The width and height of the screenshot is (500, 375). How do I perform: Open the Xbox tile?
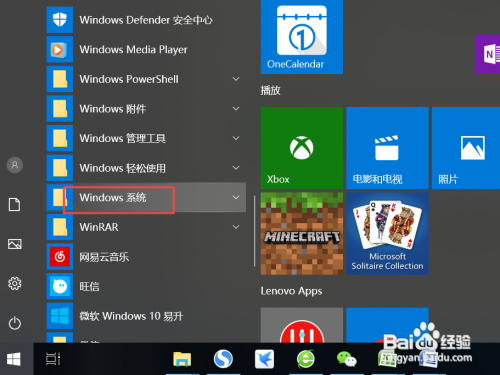[x=302, y=148]
